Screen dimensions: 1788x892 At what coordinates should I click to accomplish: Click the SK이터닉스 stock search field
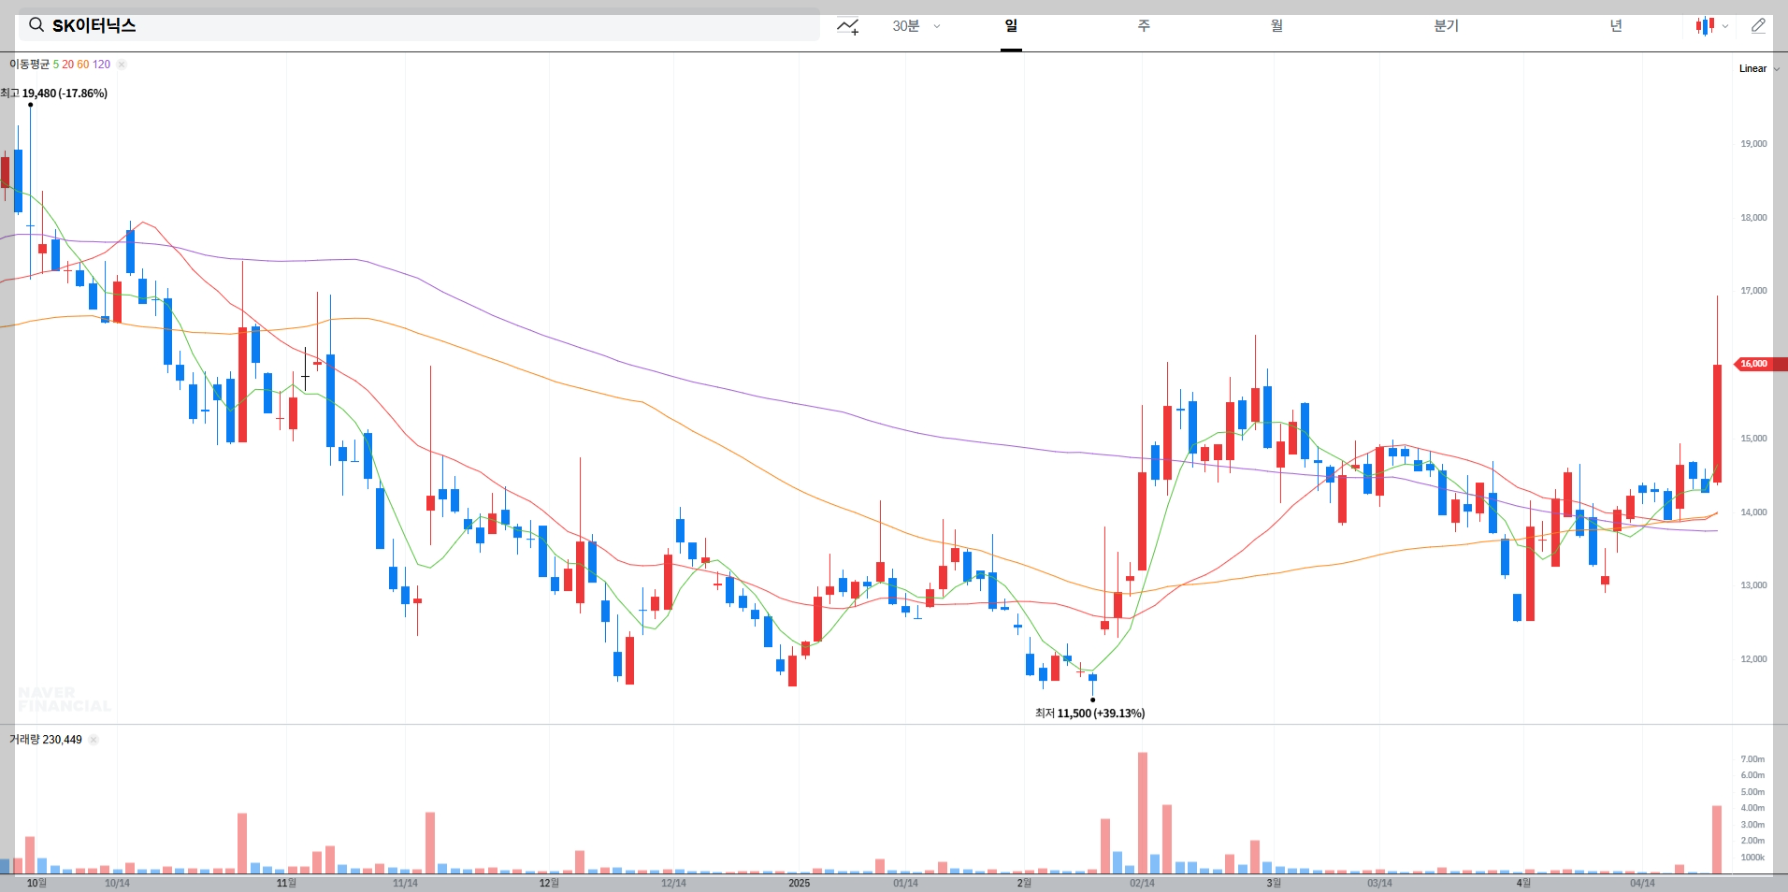click(x=419, y=26)
